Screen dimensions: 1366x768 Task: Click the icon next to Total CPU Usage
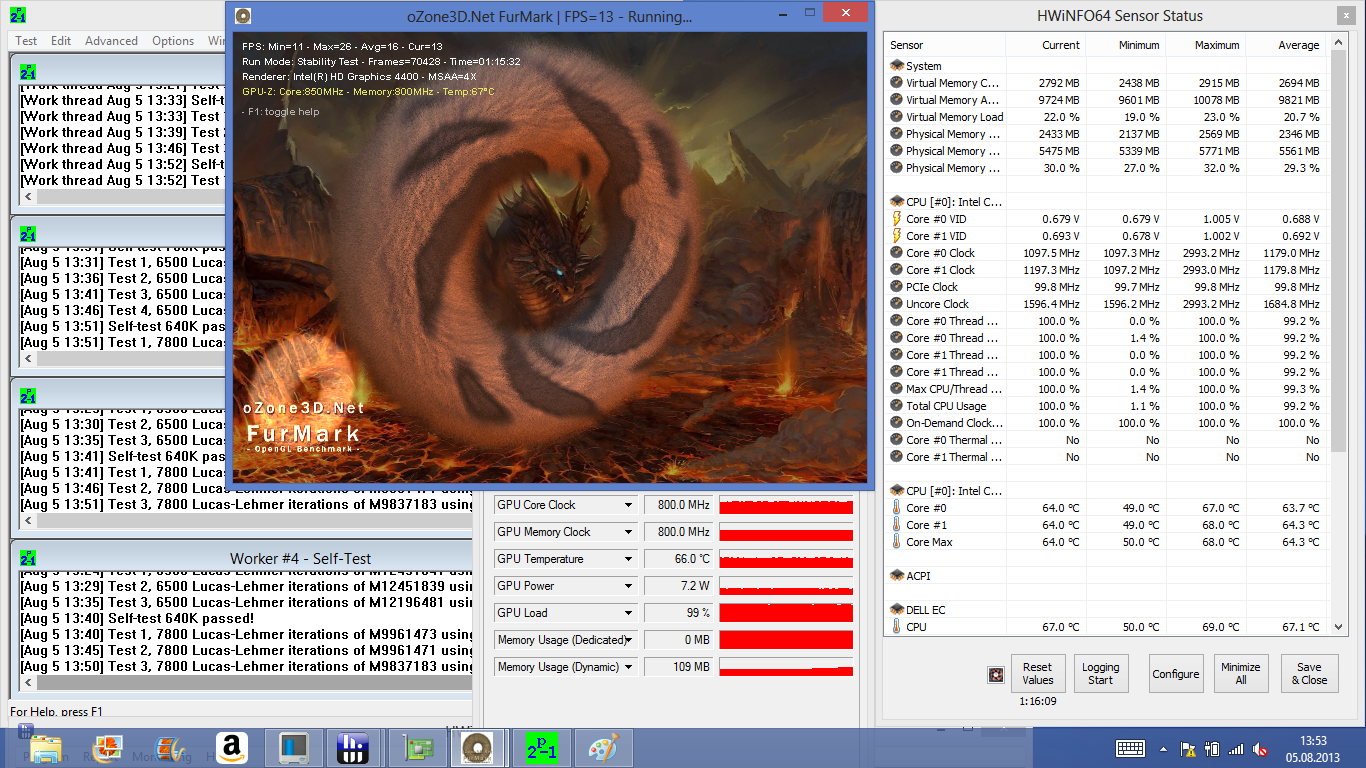896,406
